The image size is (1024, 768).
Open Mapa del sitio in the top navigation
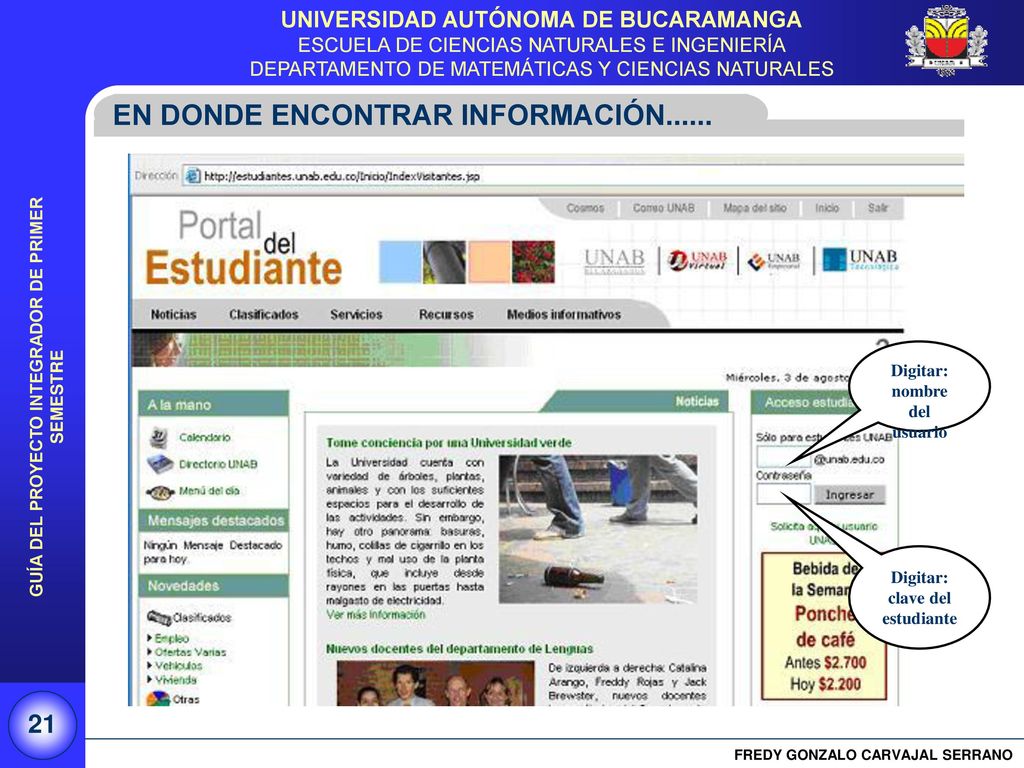point(754,208)
